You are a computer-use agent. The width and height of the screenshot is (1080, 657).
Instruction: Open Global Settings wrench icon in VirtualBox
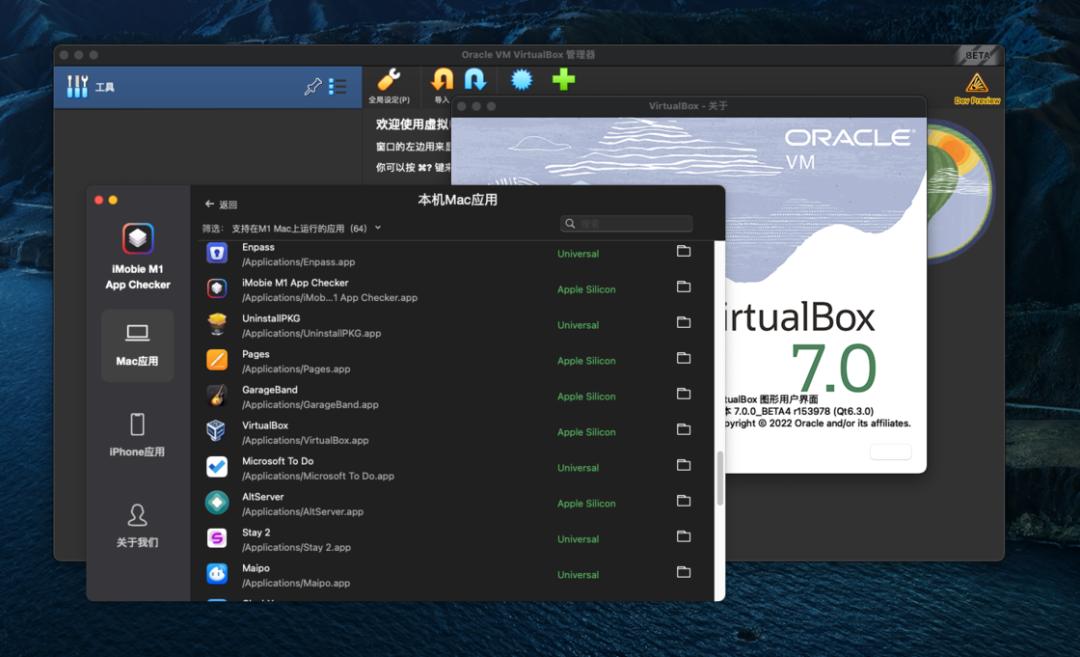pos(389,81)
